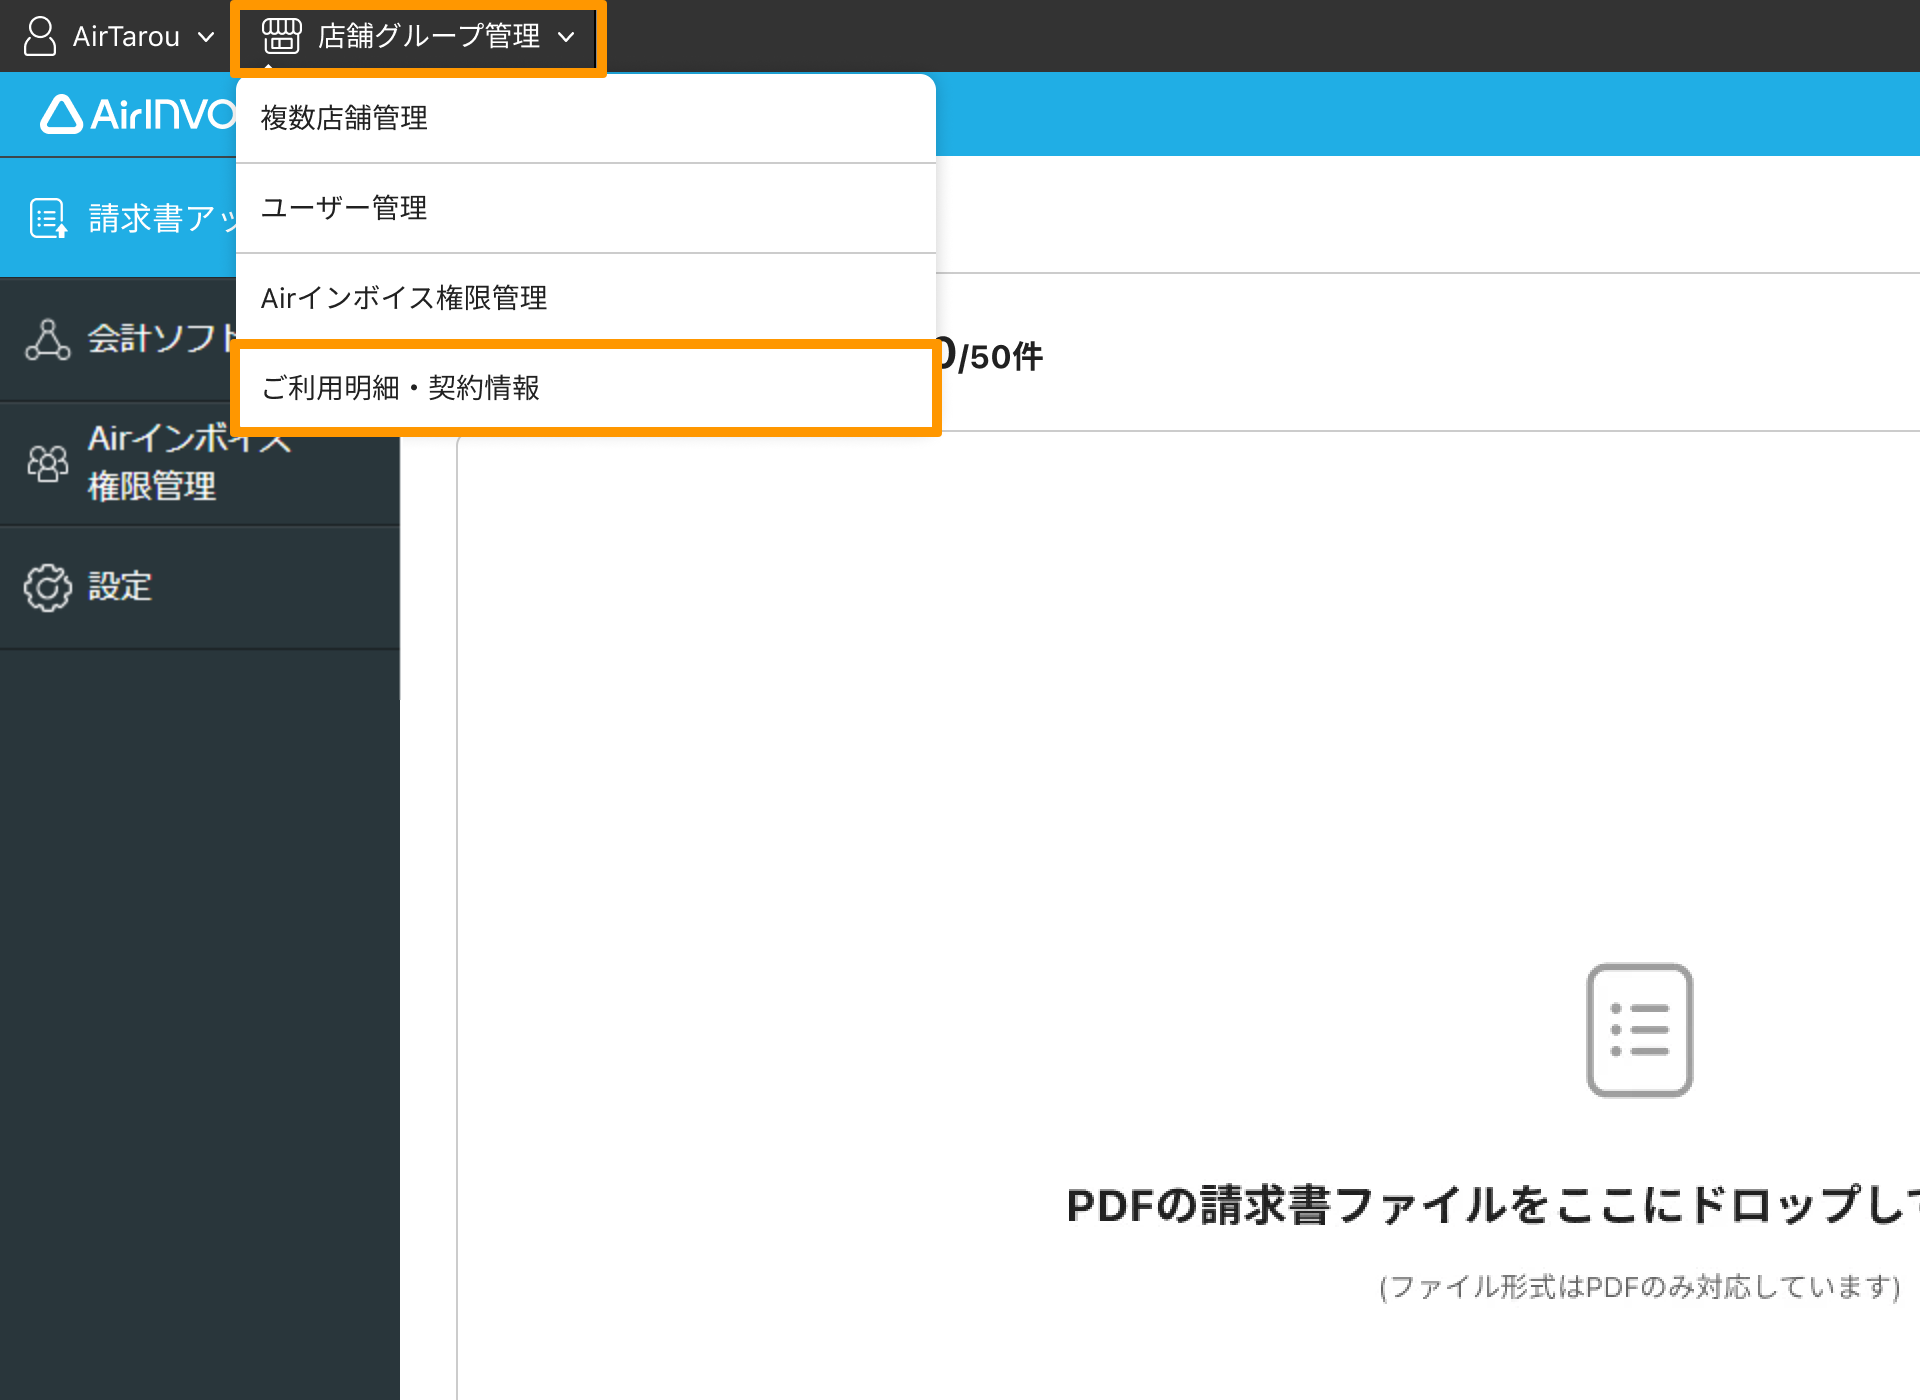Image resolution: width=1920 pixels, height=1400 pixels.
Task: Click the ファイル形式はPDFのみ対応しています note
Action: tap(1640, 1286)
